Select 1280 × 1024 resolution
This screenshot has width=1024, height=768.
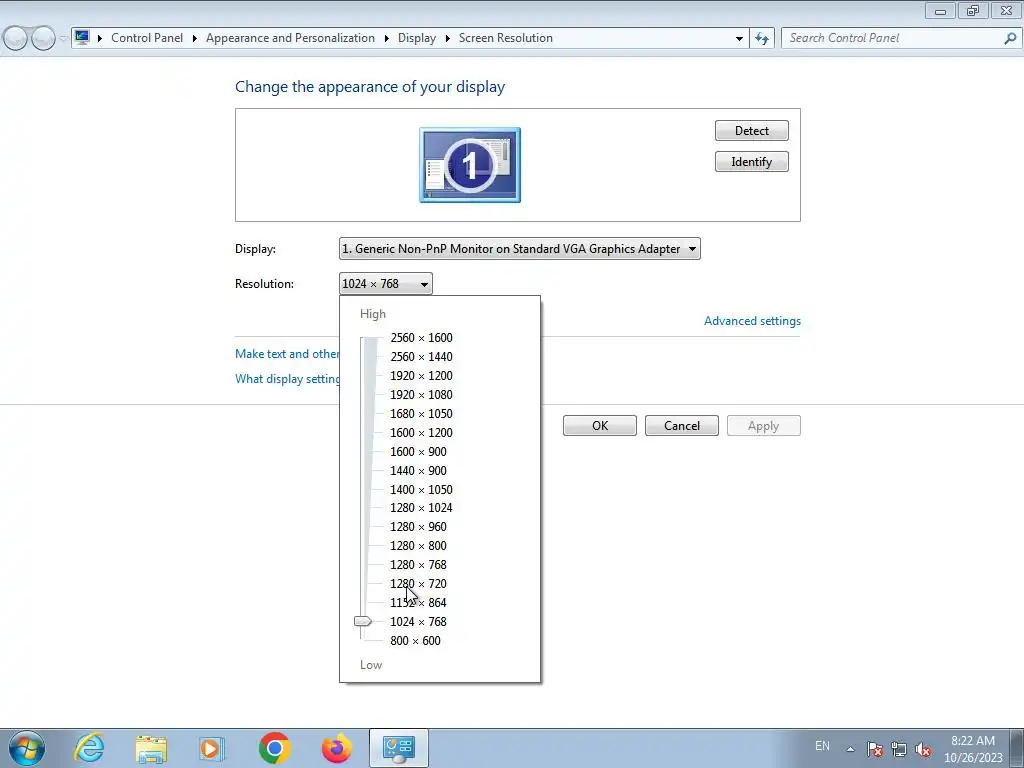[421, 507]
